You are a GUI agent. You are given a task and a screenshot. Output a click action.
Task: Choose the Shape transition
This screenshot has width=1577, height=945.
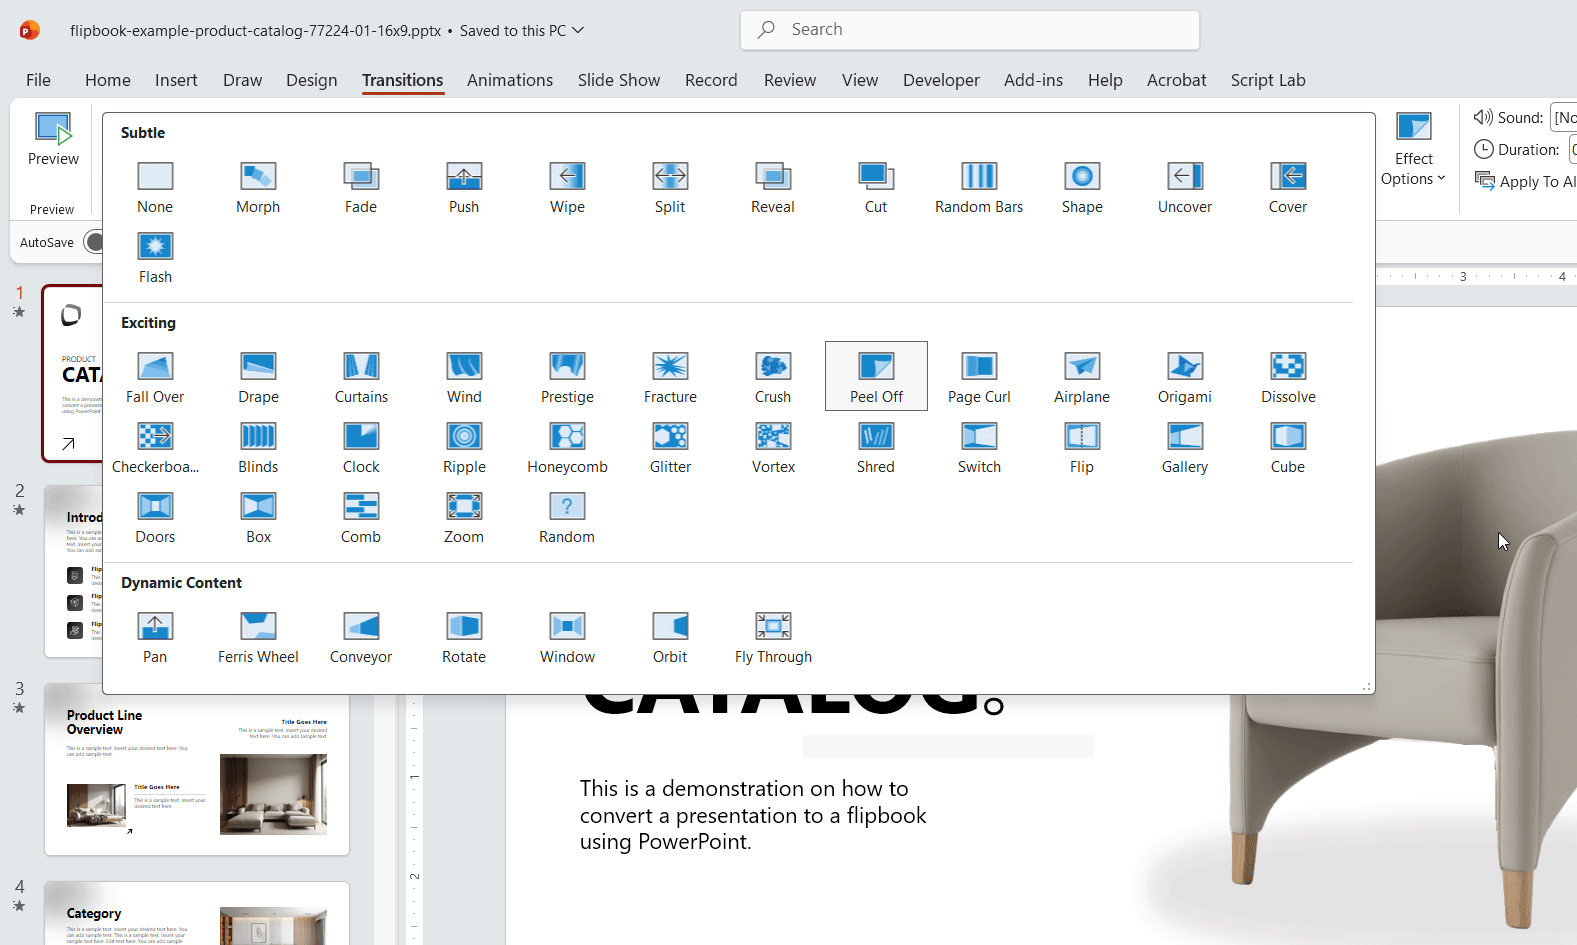(1082, 187)
